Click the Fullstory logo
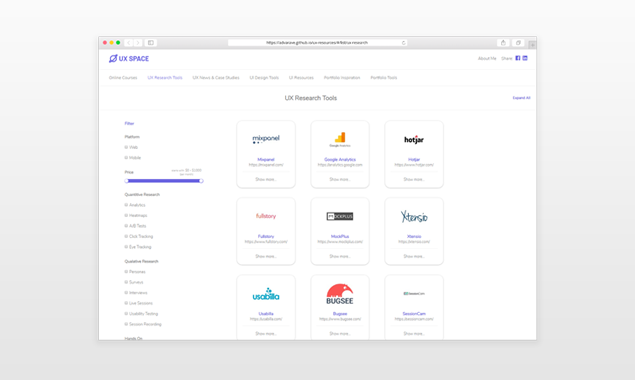This screenshot has width=635, height=380. [266, 216]
